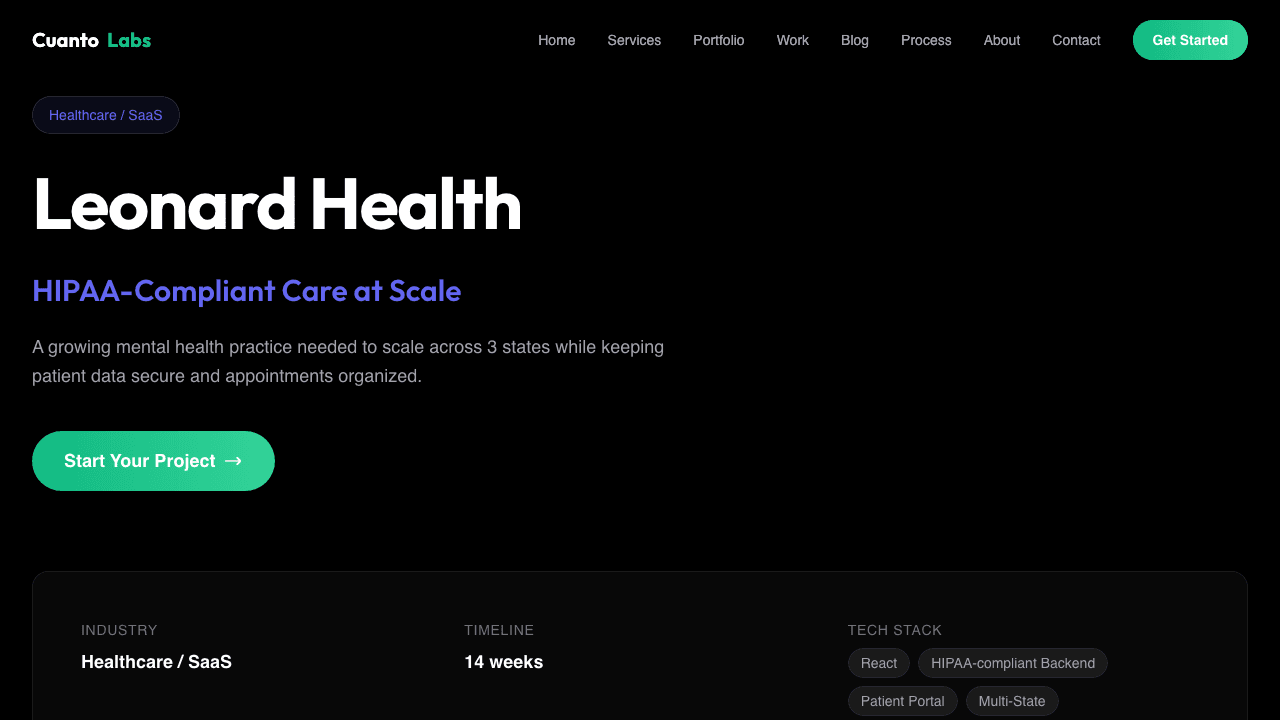Viewport: 1280px width, 720px height.
Task: Open the Portfolio section
Action: (x=718, y=40)
